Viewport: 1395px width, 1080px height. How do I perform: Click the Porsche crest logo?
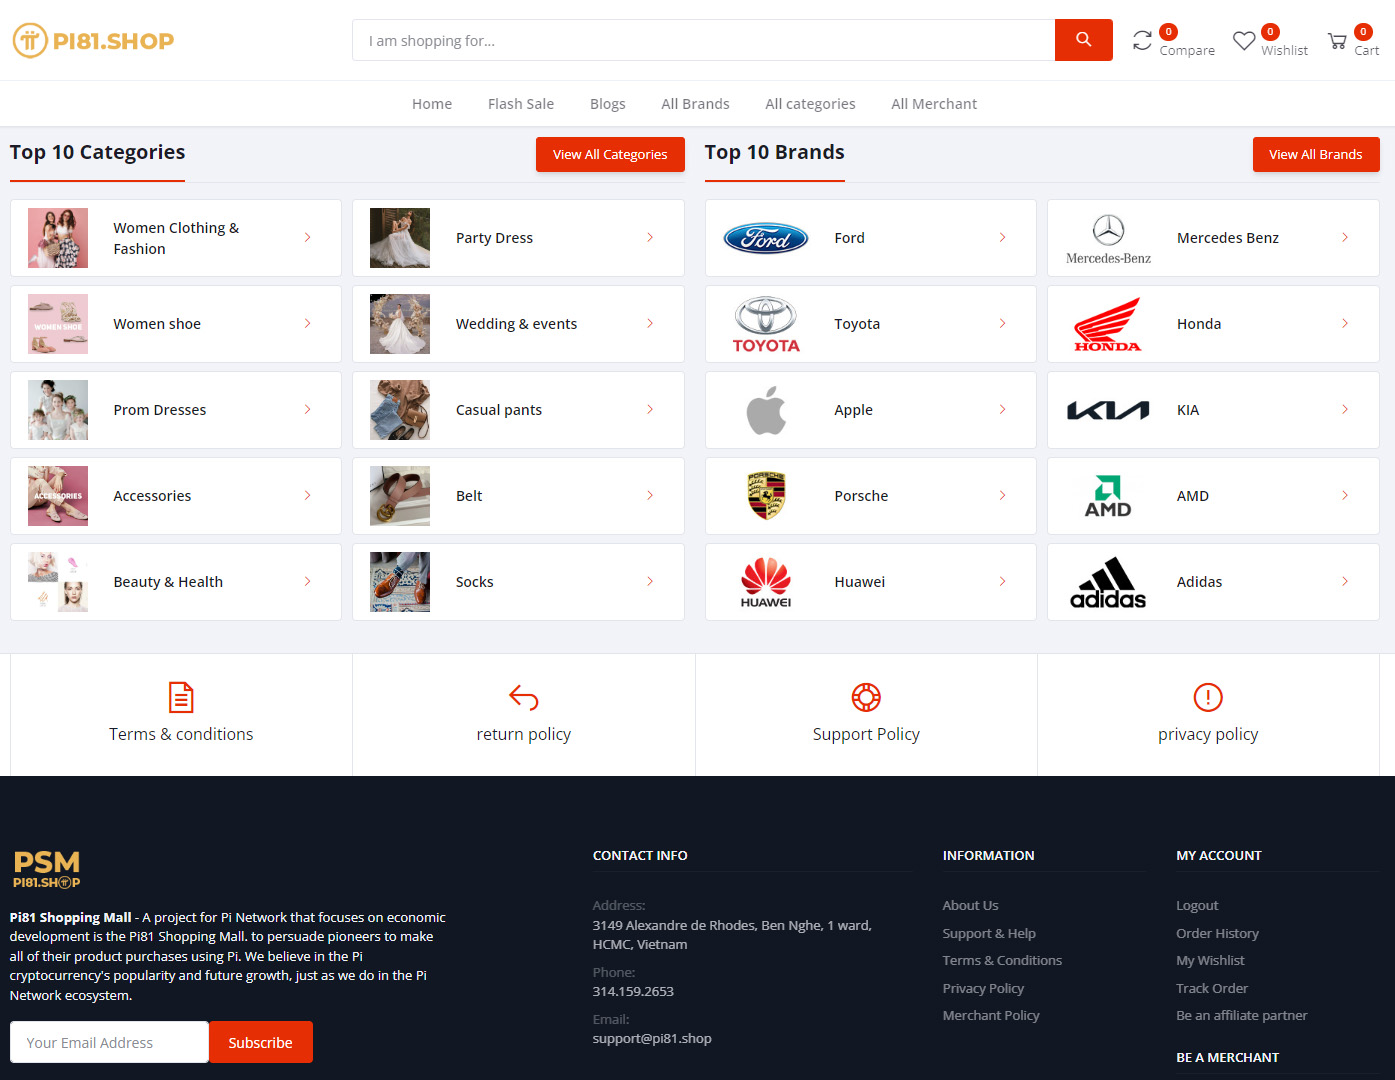[x=766, y=496]
